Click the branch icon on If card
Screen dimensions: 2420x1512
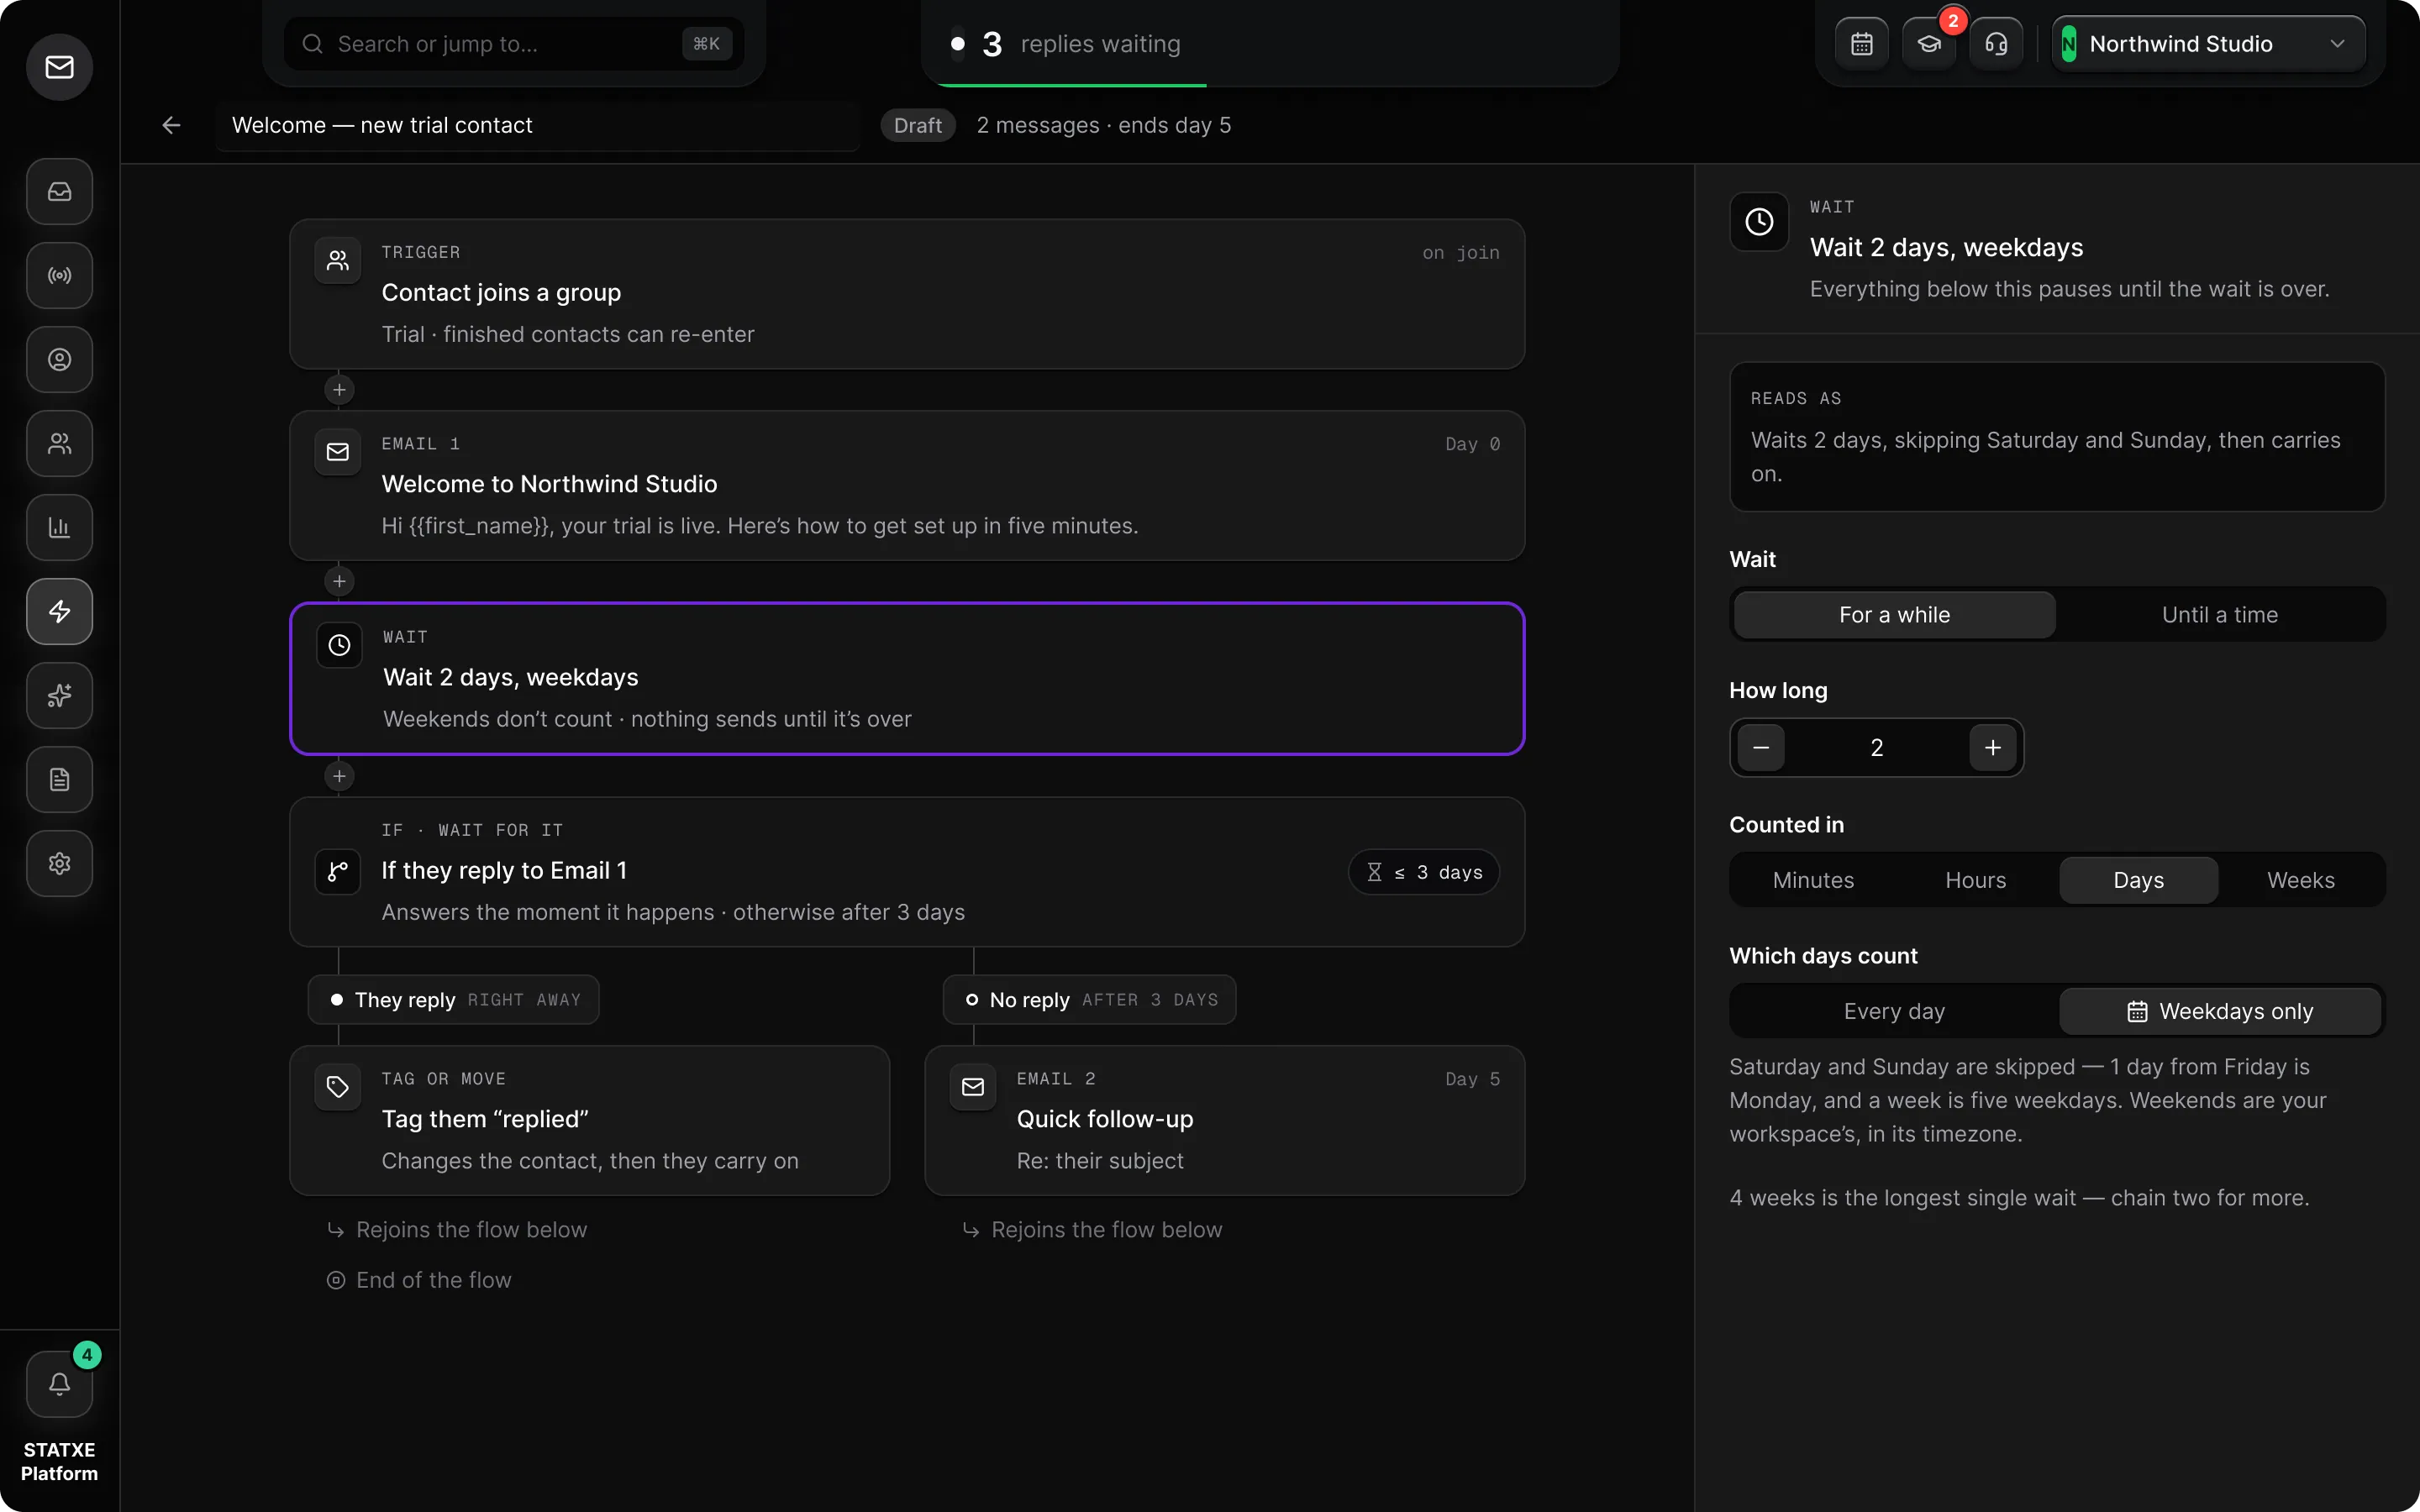click(x=338, y=871)
